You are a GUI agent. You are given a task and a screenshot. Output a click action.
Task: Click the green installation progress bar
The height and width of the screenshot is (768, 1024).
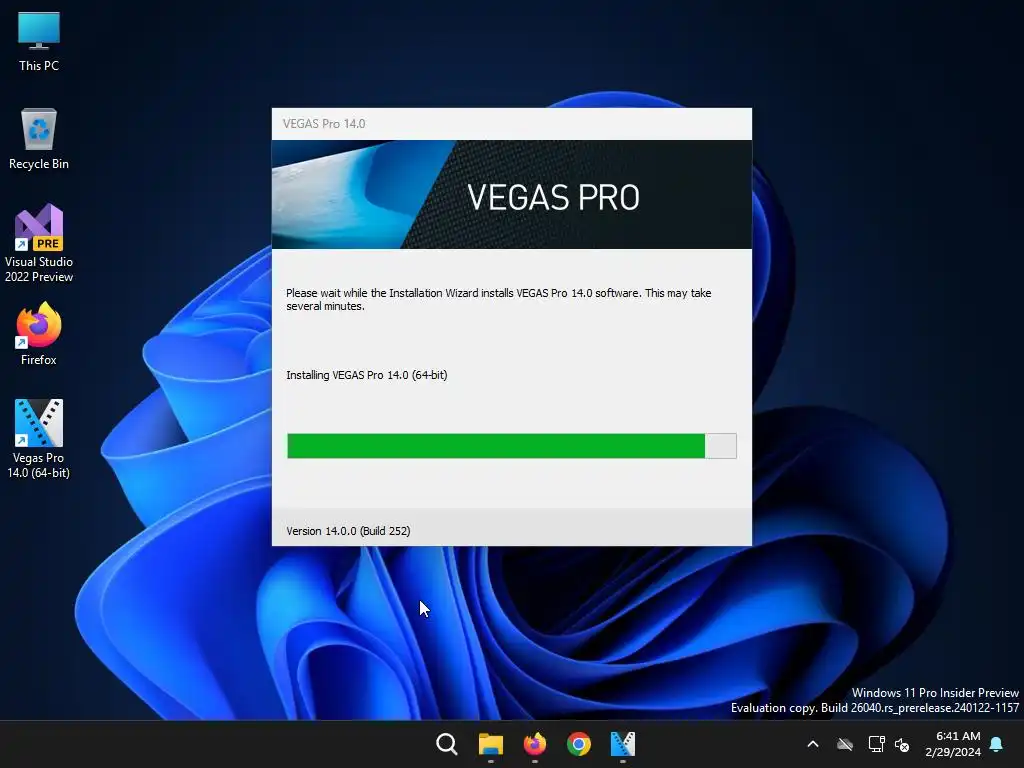[x=512, y=446]
